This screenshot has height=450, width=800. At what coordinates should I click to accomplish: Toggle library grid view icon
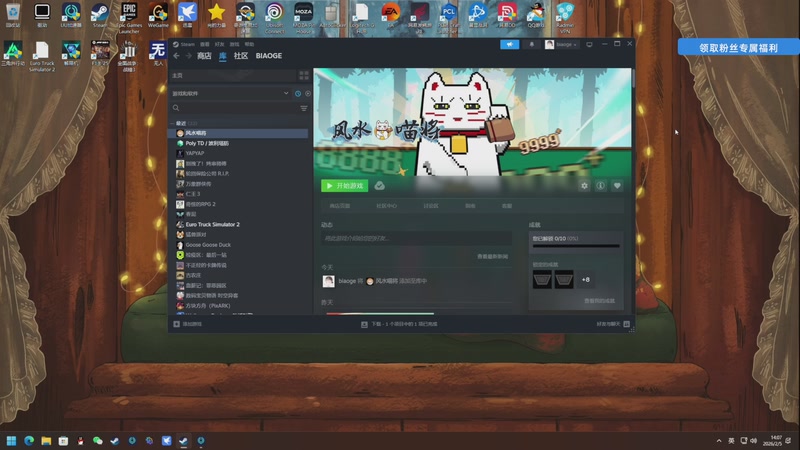pyautogui.click(x=304, y=76)
